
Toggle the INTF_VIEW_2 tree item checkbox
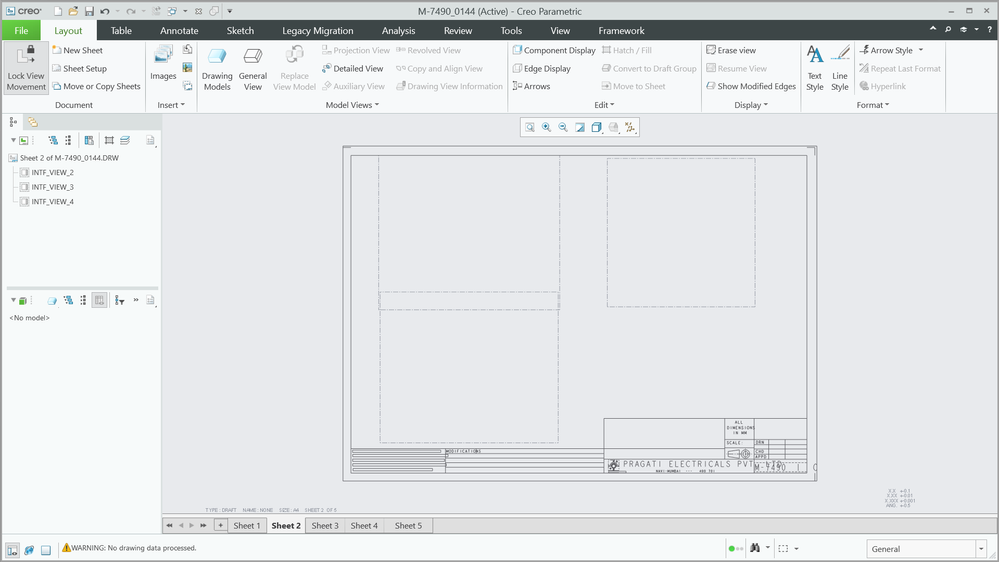[x=24, y=173]
